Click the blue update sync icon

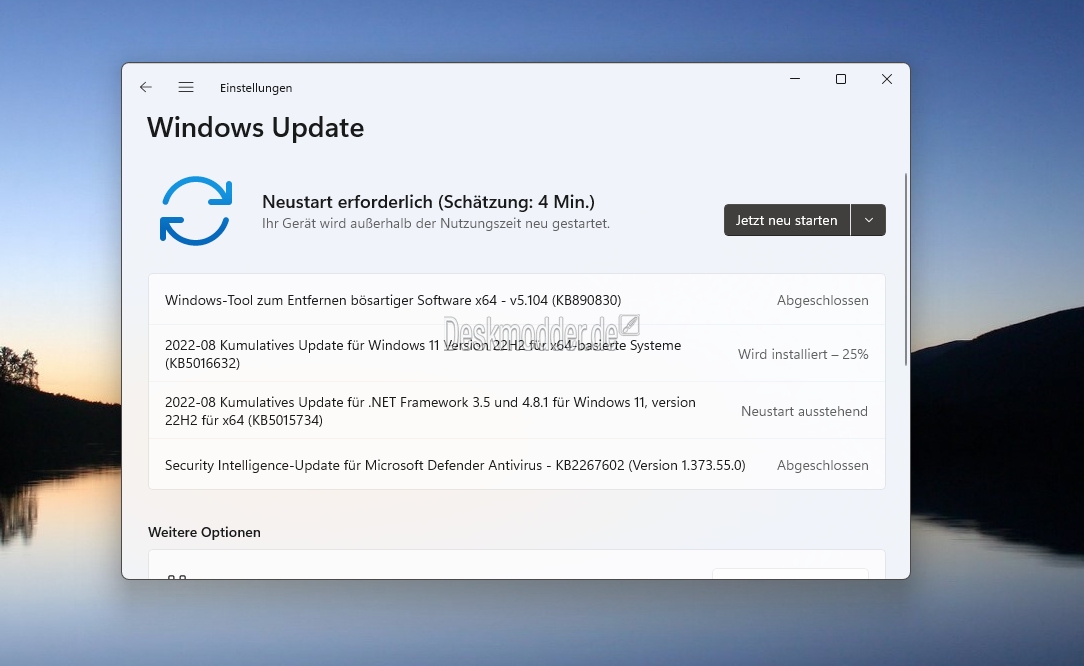tap(196, 211)
